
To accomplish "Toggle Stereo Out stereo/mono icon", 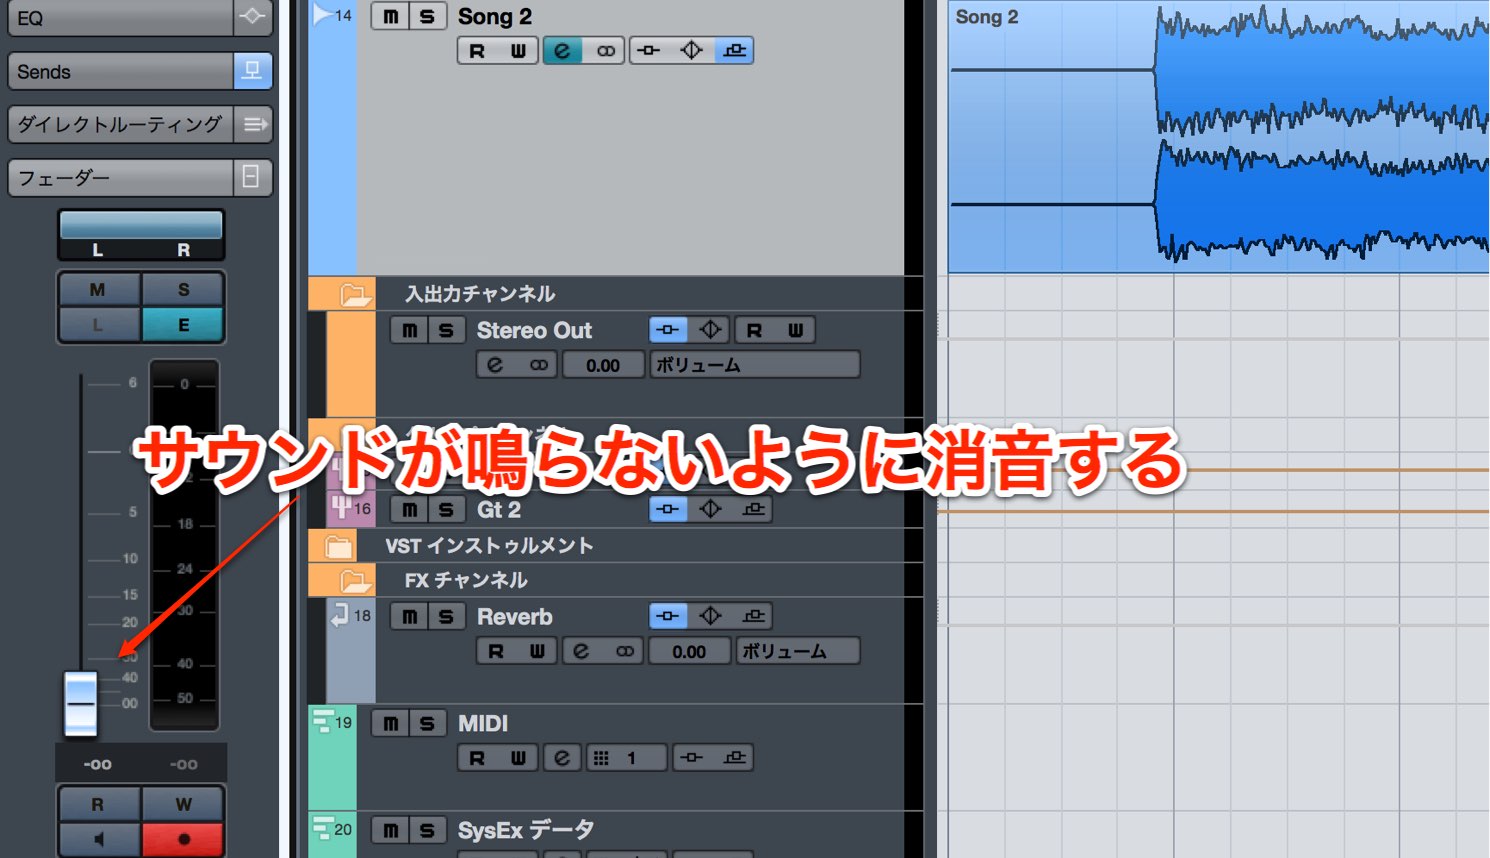I will [538, 365].
